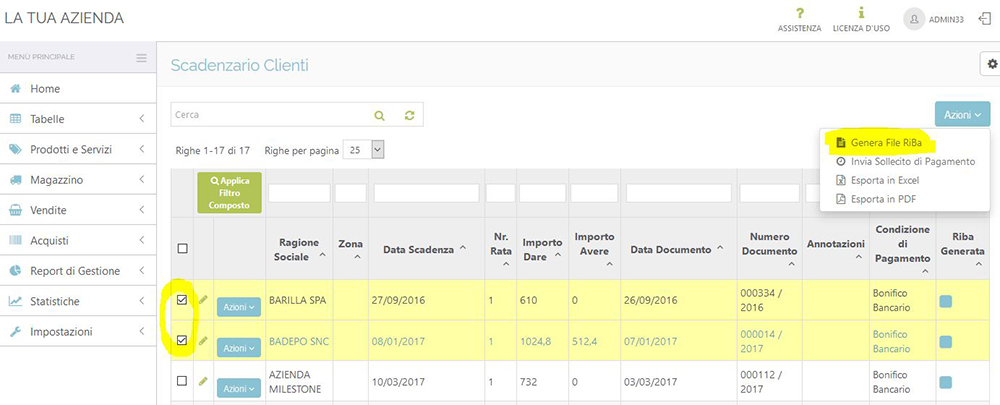Expand the Vendite menu section

click(78, 210)
